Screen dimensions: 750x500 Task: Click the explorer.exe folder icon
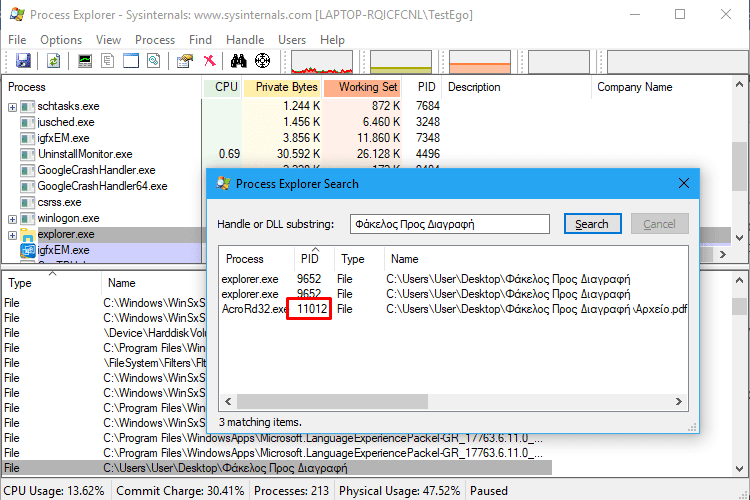28,235
